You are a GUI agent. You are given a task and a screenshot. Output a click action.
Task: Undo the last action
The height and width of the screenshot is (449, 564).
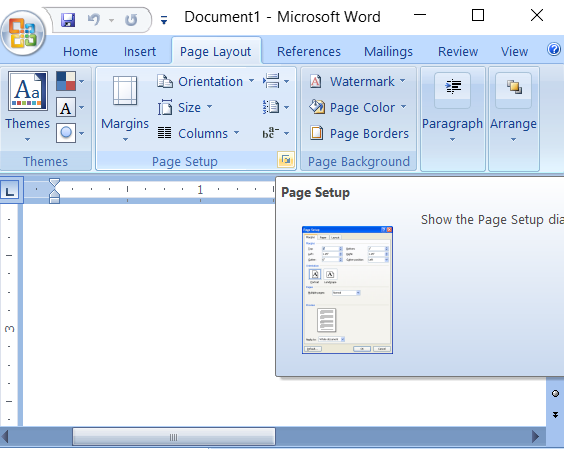[94, 20]
